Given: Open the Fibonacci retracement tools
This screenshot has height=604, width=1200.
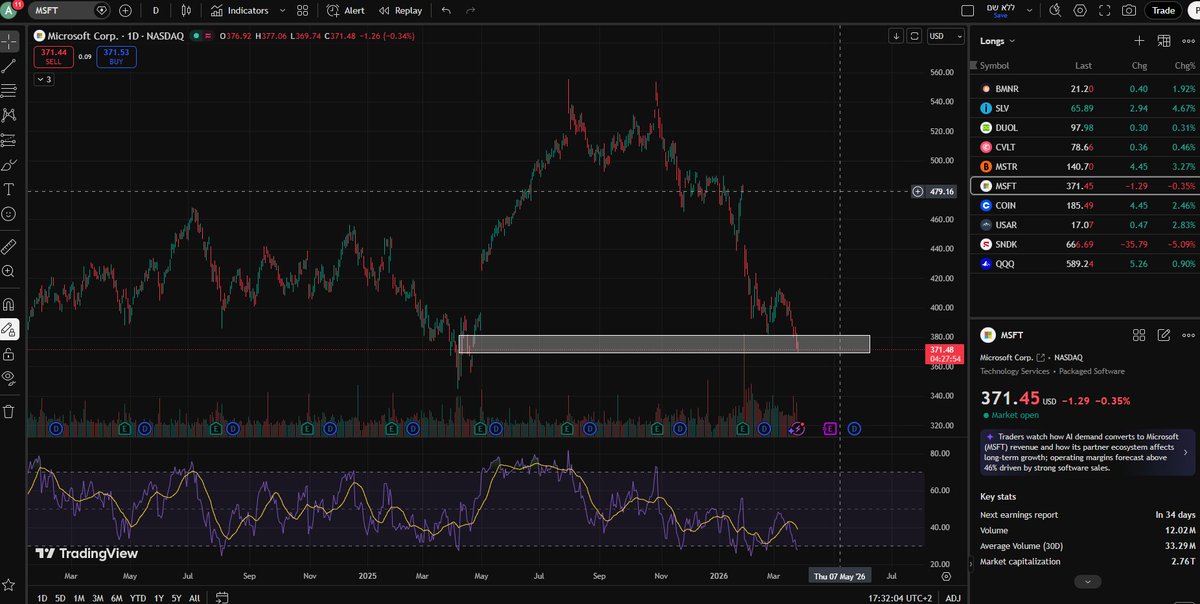Looking at the screenshot, I should click(9, 91).
